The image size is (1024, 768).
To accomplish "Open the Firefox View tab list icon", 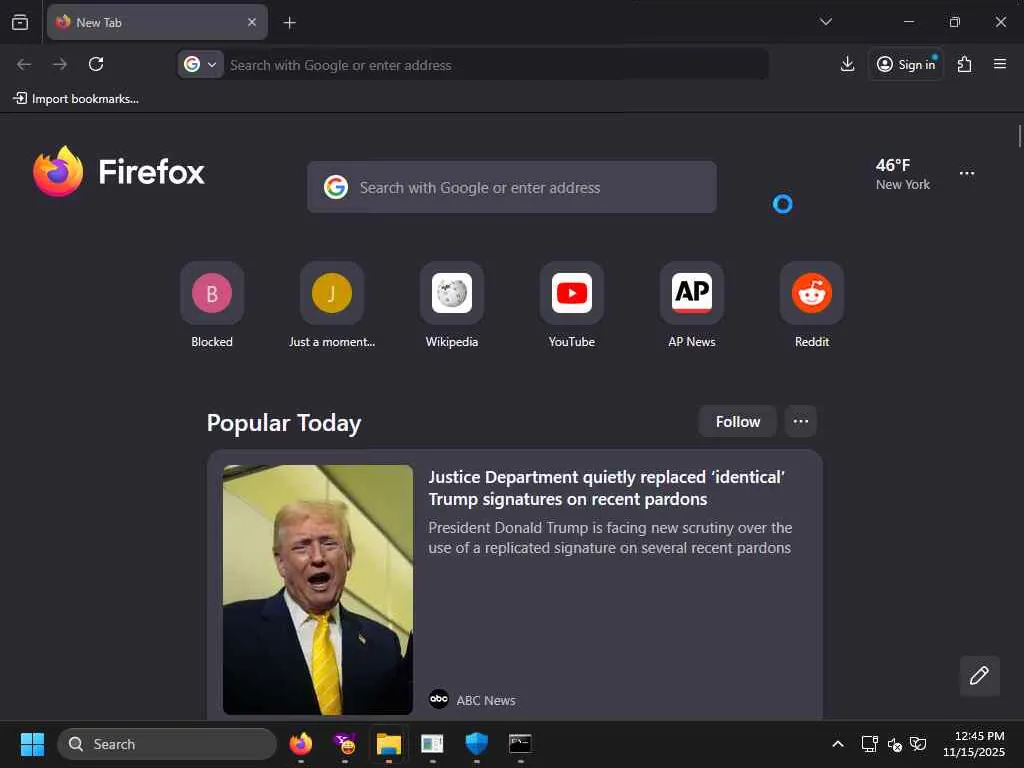I will click(x=20, y=22).
